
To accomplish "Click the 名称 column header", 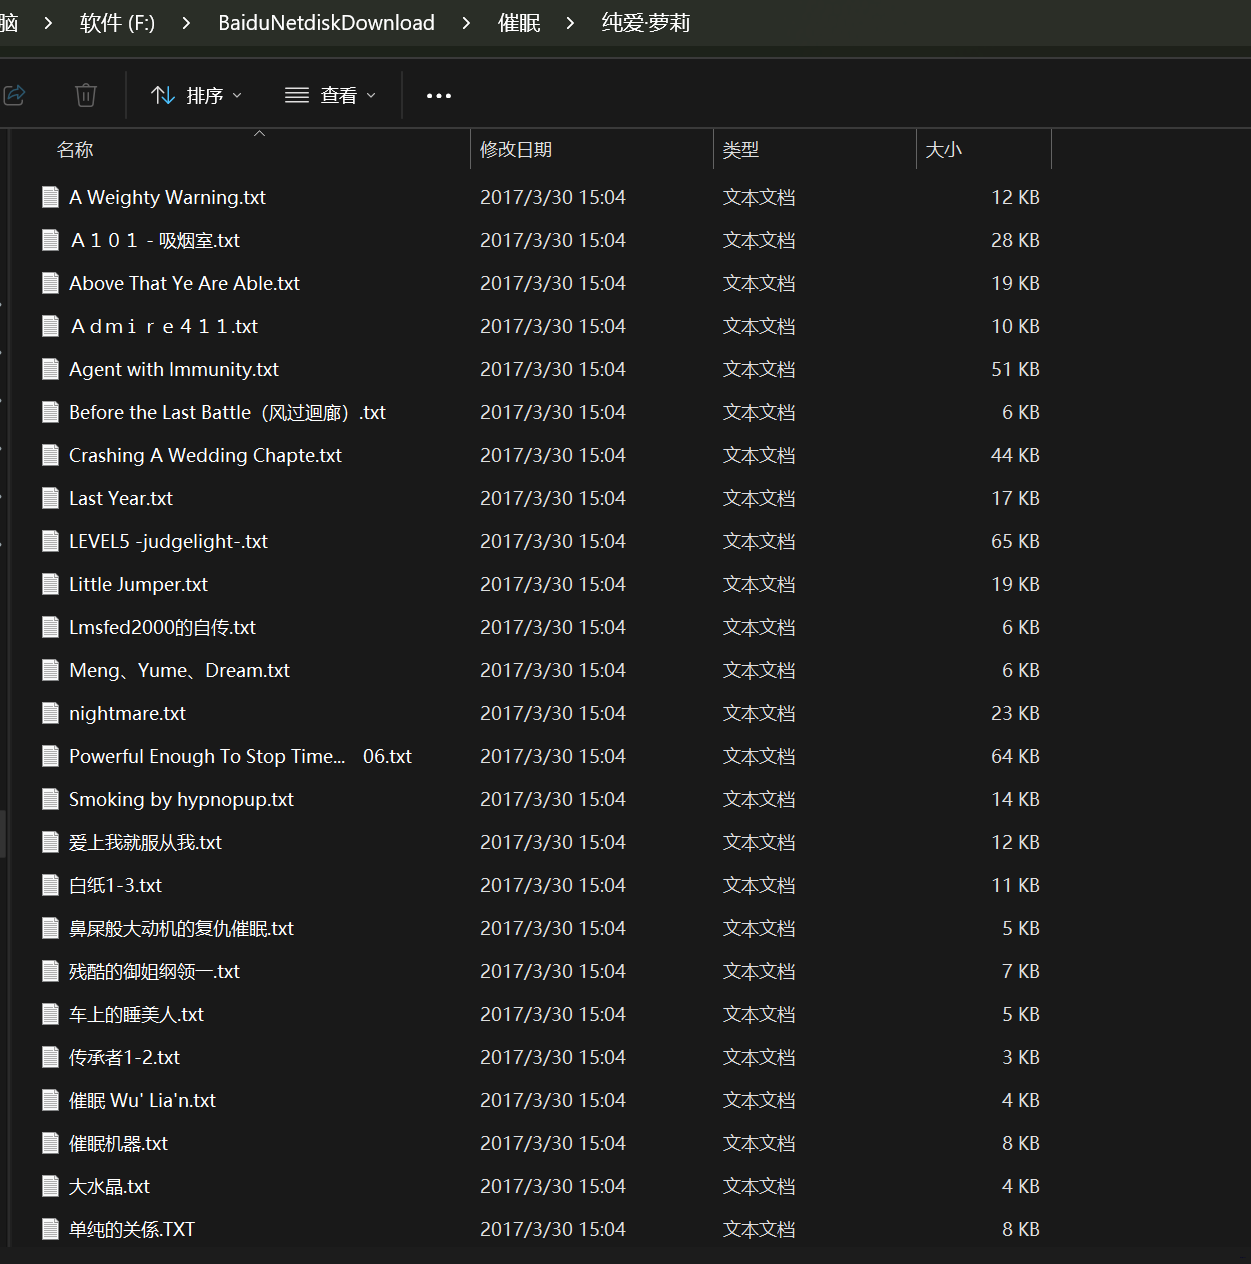I will tap(75, 150).
